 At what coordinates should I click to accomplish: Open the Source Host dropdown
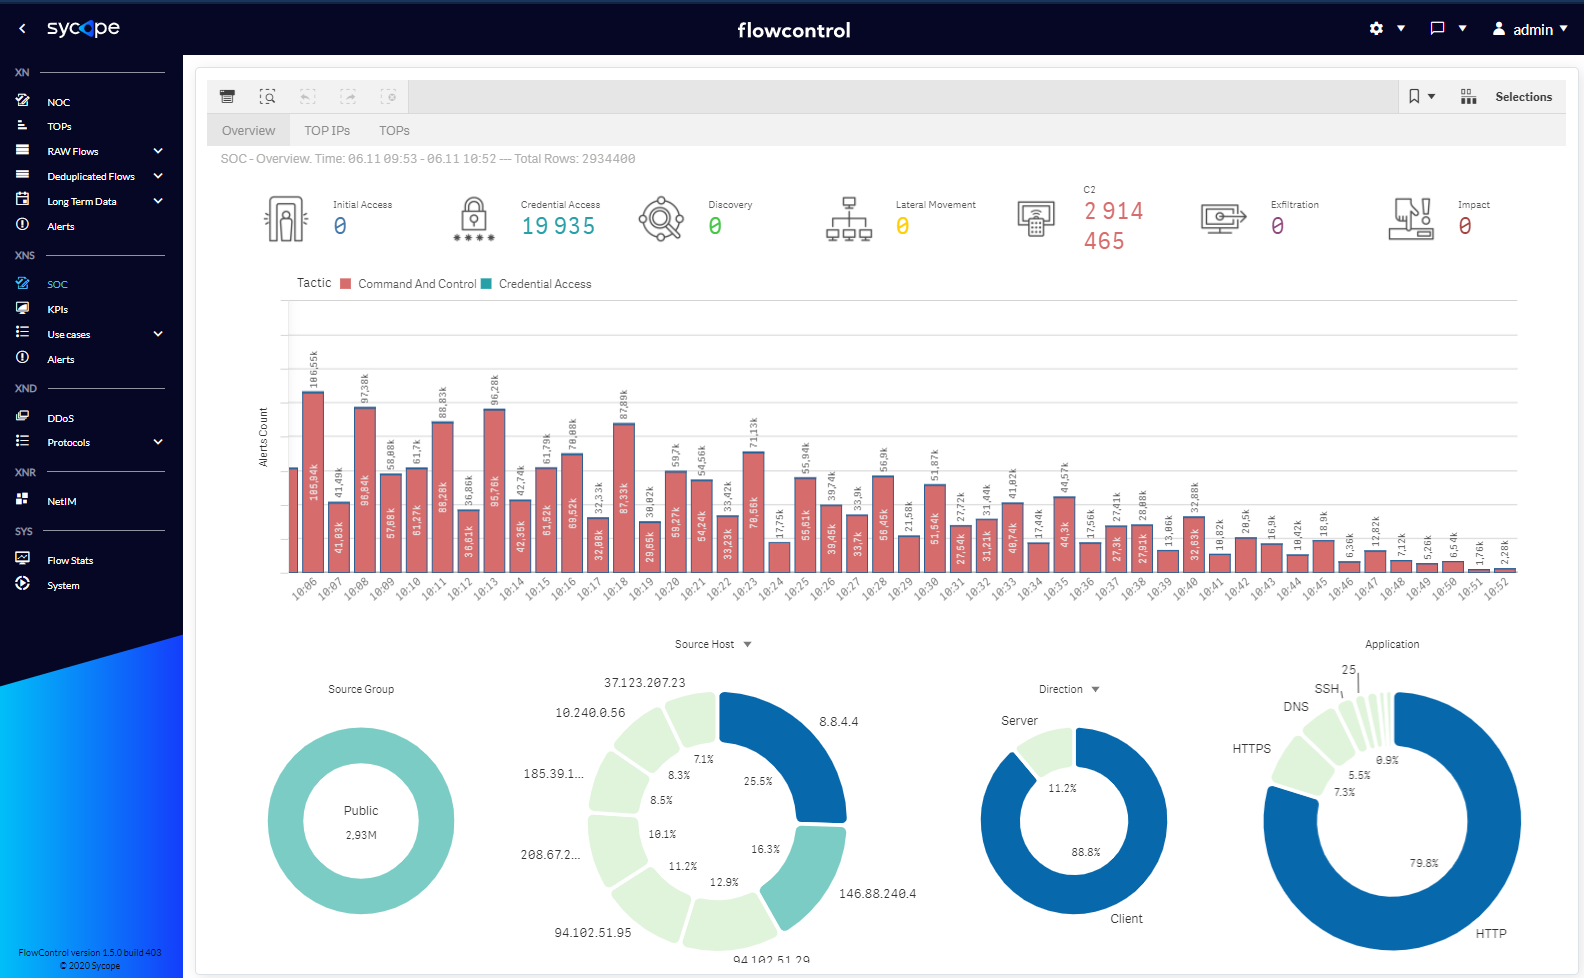tap(713, 645)
